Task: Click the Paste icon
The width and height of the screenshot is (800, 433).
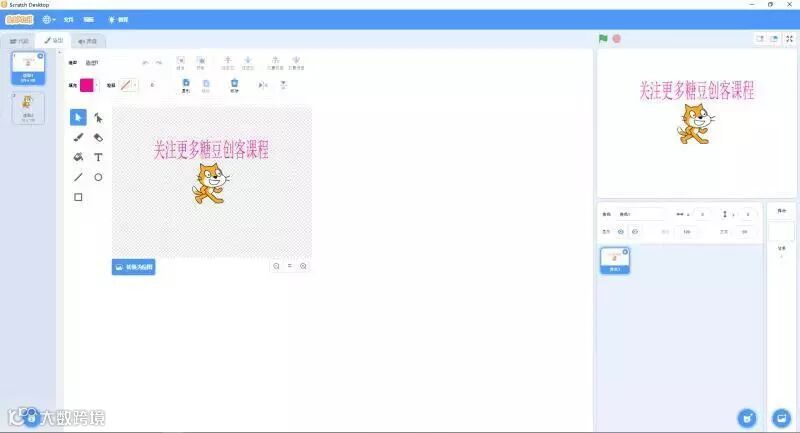Action: pos(206,85)
